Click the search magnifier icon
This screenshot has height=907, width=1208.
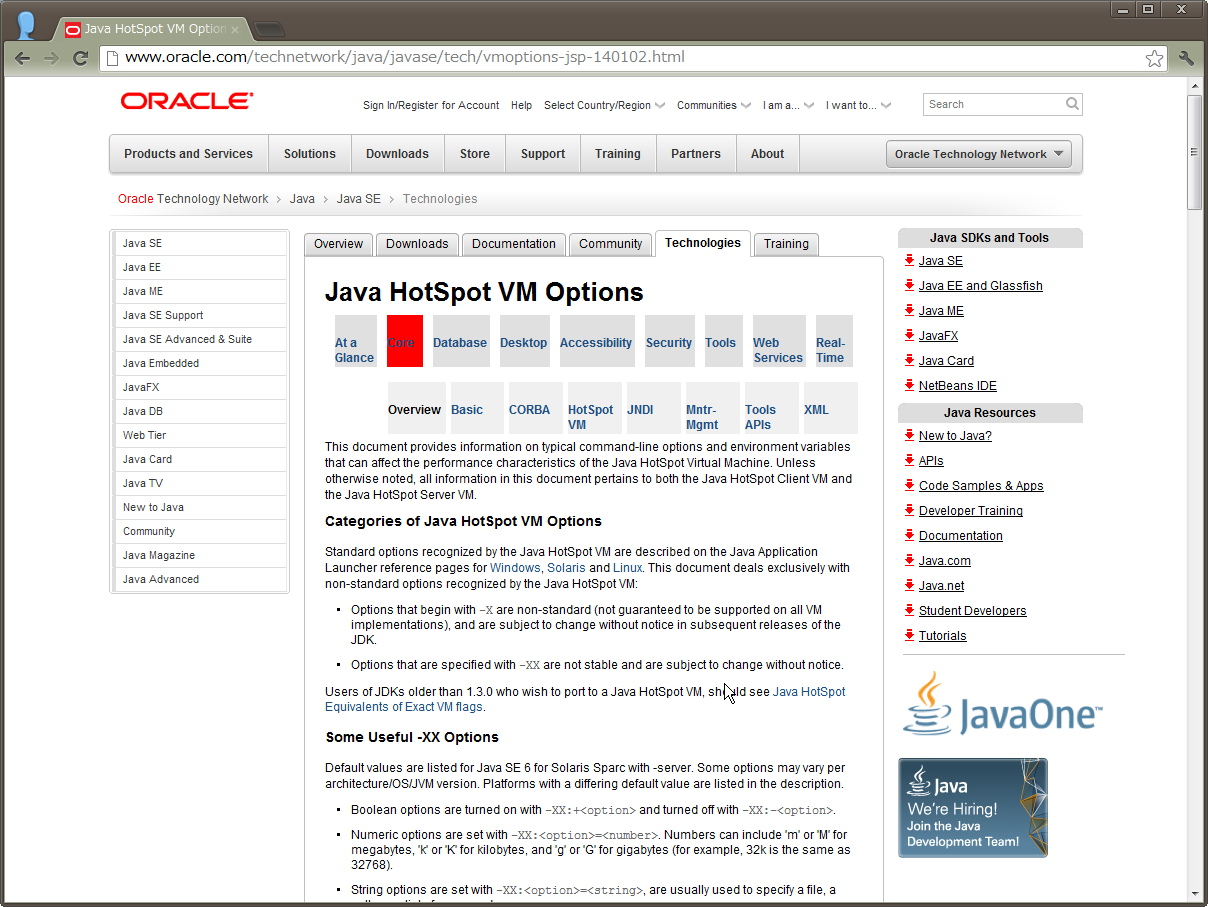pyautogui.click(x=1072, y=104)
